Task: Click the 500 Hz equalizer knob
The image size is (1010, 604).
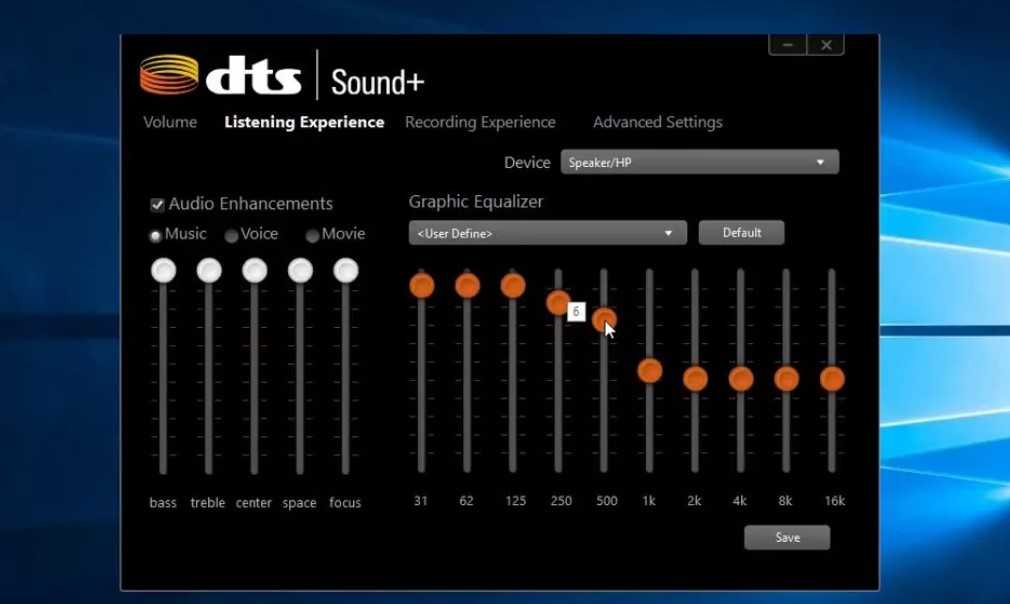Action: coord(604,319)
